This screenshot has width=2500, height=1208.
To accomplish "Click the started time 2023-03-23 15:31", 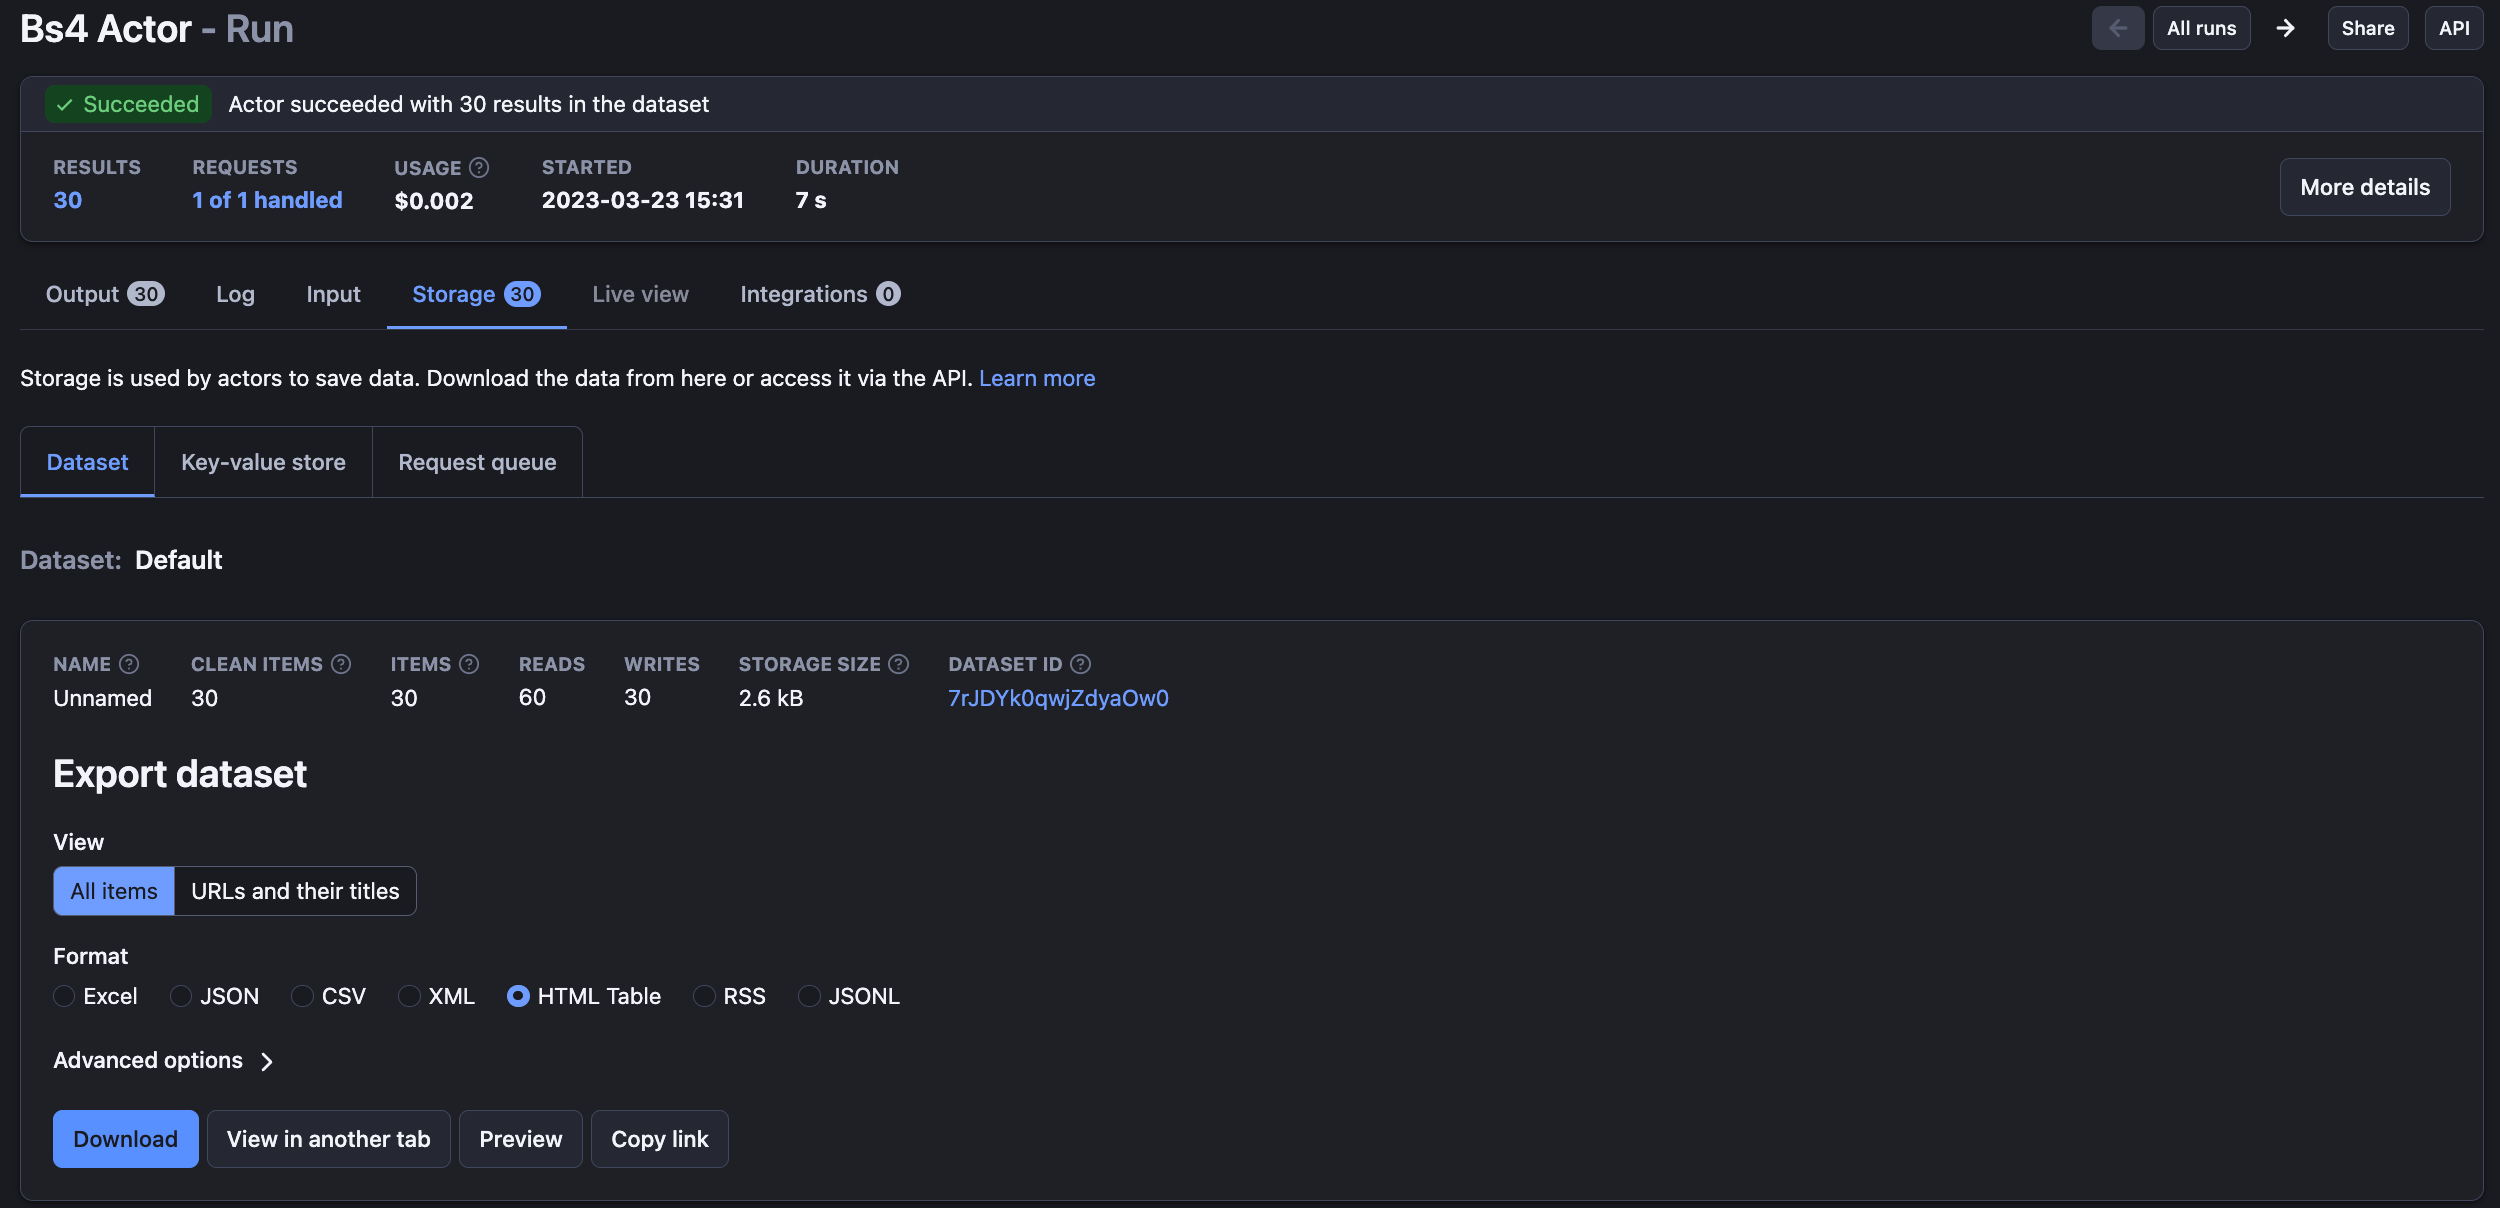I will [x=643, y=200].
